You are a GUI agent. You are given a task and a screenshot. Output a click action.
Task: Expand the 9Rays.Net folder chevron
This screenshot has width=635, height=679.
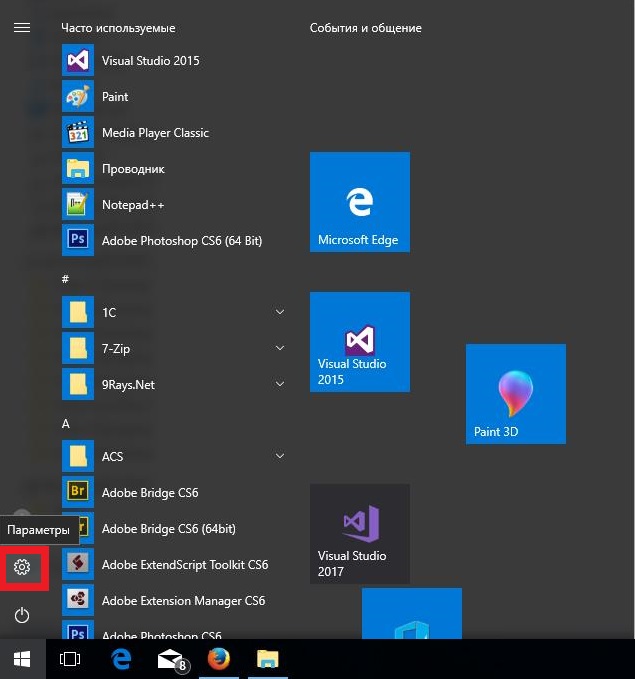click(x=280, y=384)
